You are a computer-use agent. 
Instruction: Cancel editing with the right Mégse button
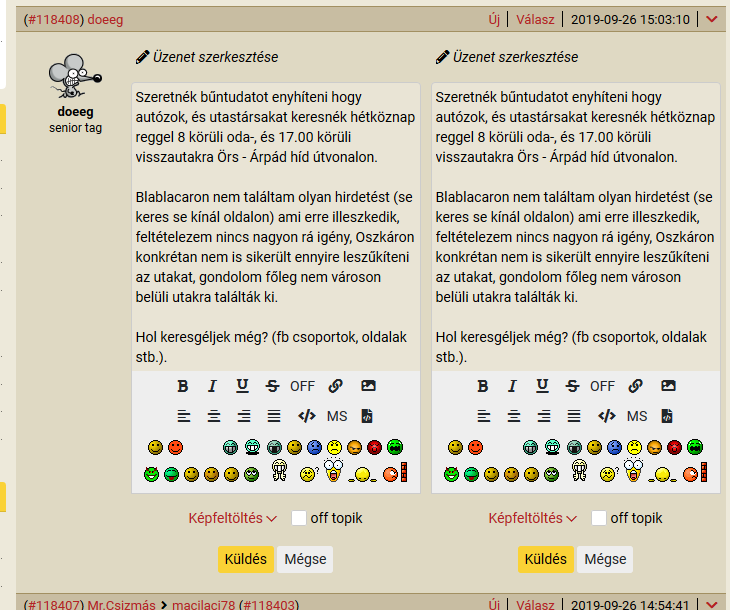(x=605, y=559)
